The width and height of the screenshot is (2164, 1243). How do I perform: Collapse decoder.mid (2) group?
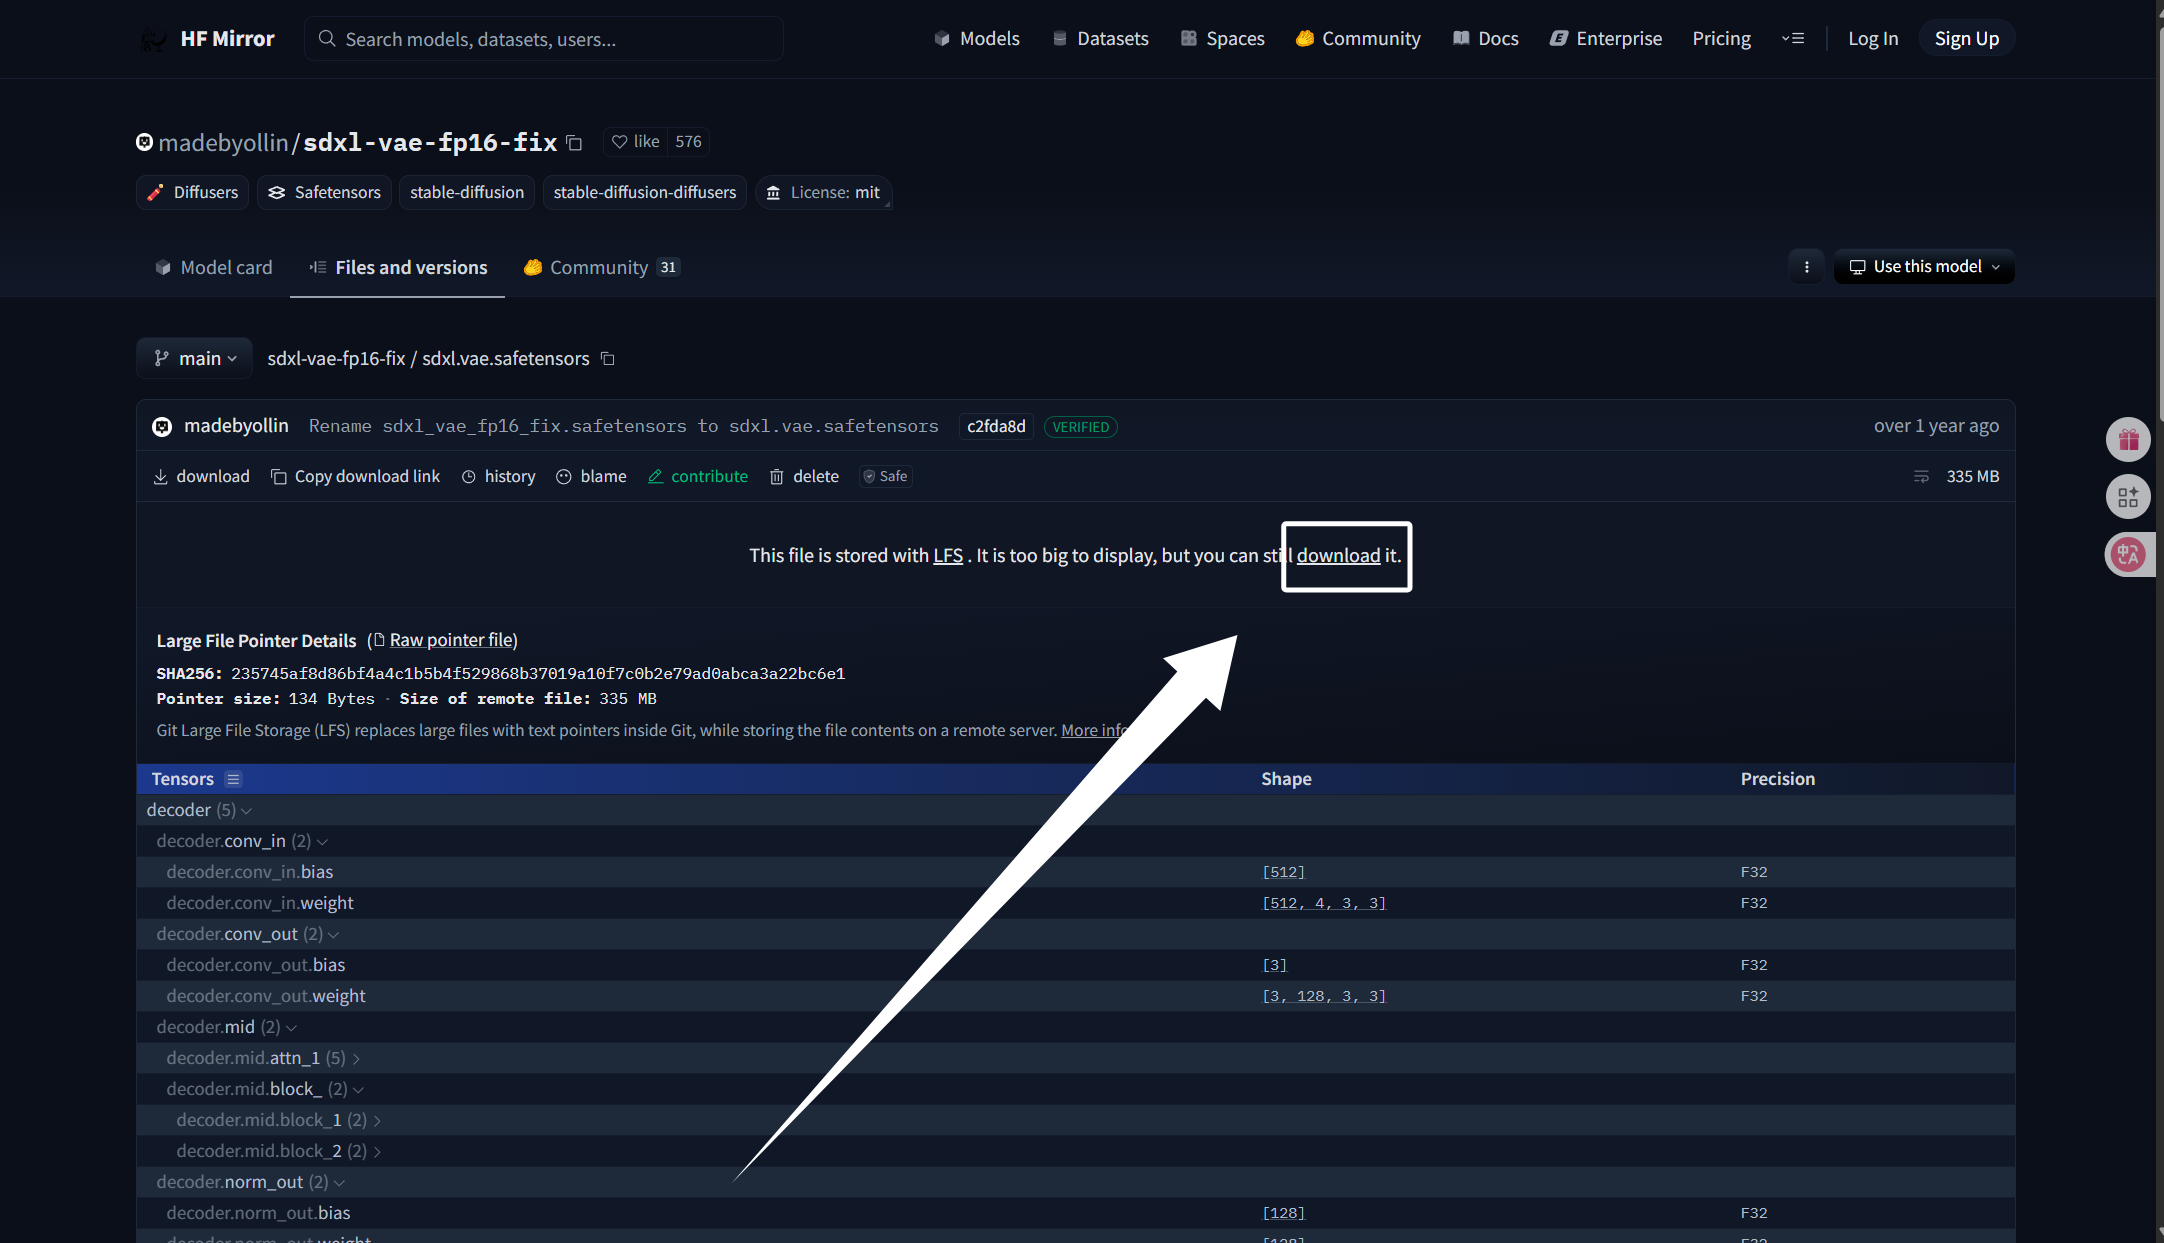point(227,1027)
